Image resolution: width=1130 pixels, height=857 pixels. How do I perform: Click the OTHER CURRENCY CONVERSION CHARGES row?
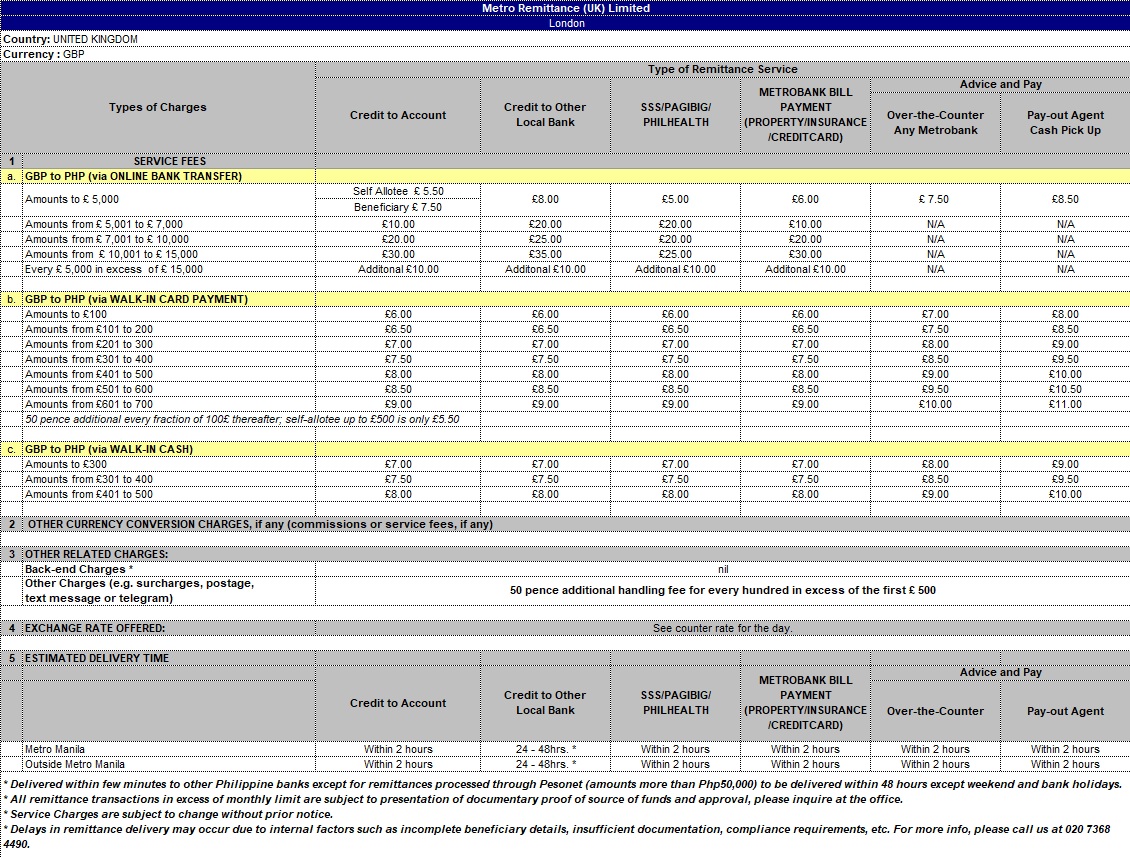(x=259, y=524)
